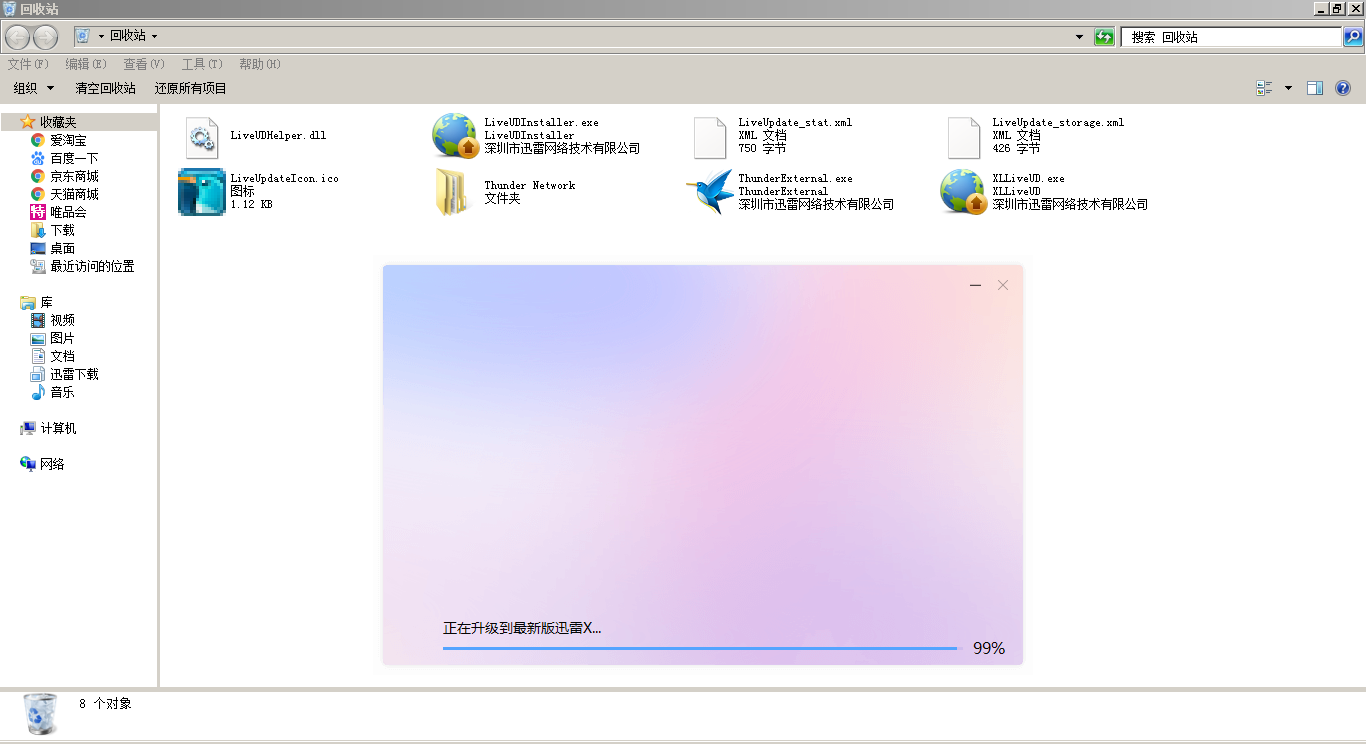Image resolution: width=1366 pixels, height=744 pixels.
Task: Open 唯品会 favorite link
Action: (x=68, y=212)
